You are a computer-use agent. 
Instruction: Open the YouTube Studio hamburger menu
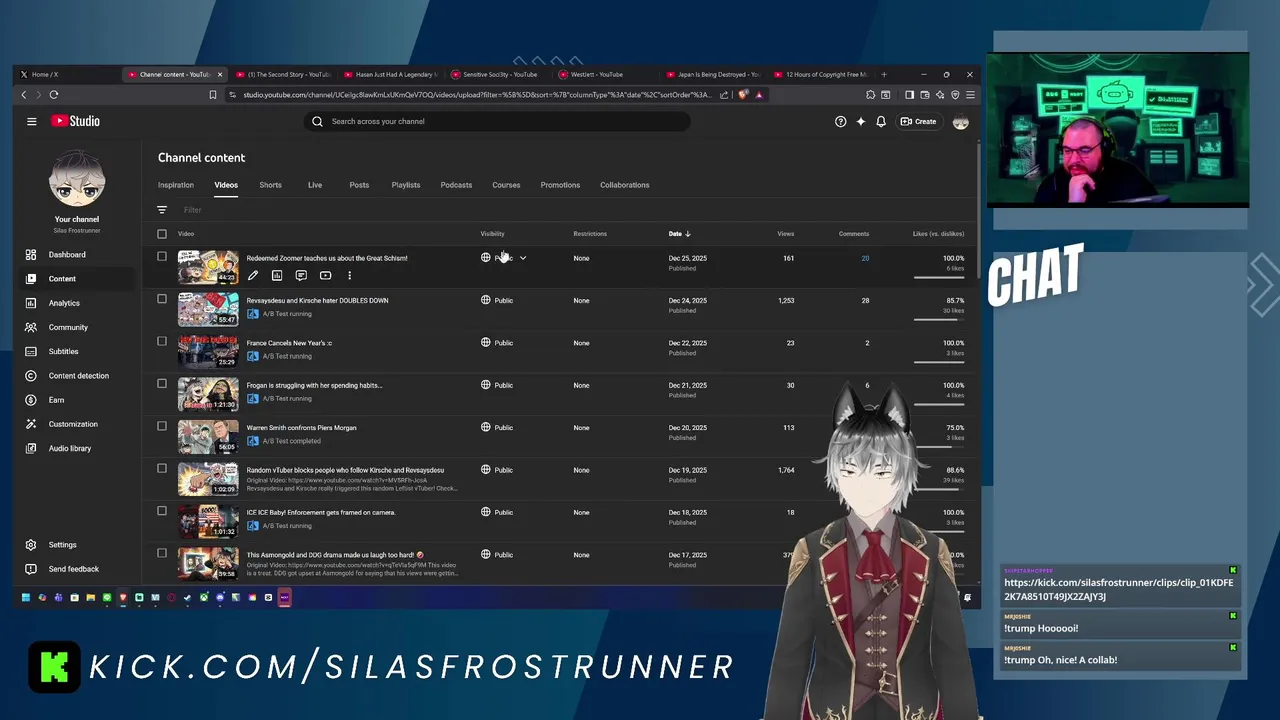tap(31, 121)
